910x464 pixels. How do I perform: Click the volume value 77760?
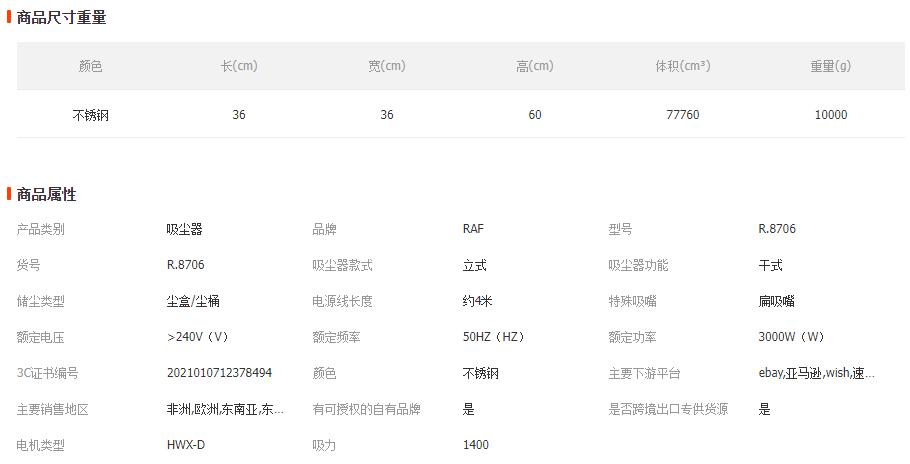[x=683, y=115]
